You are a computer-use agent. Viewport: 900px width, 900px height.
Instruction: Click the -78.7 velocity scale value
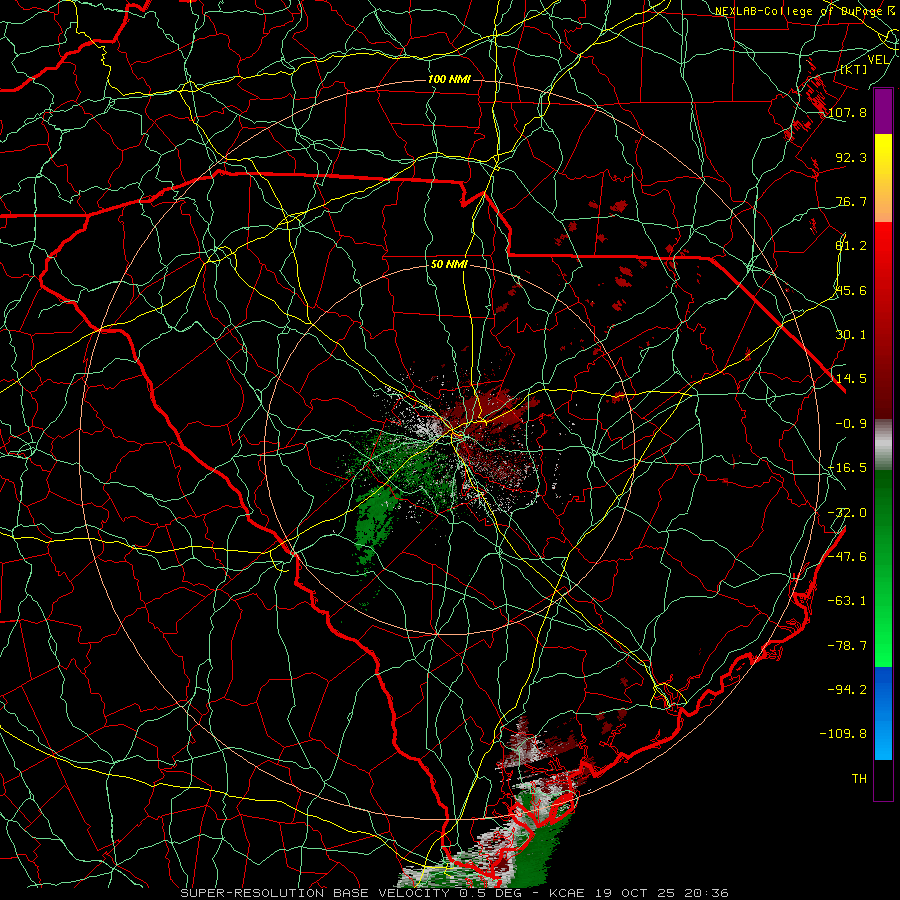[848, 646]
